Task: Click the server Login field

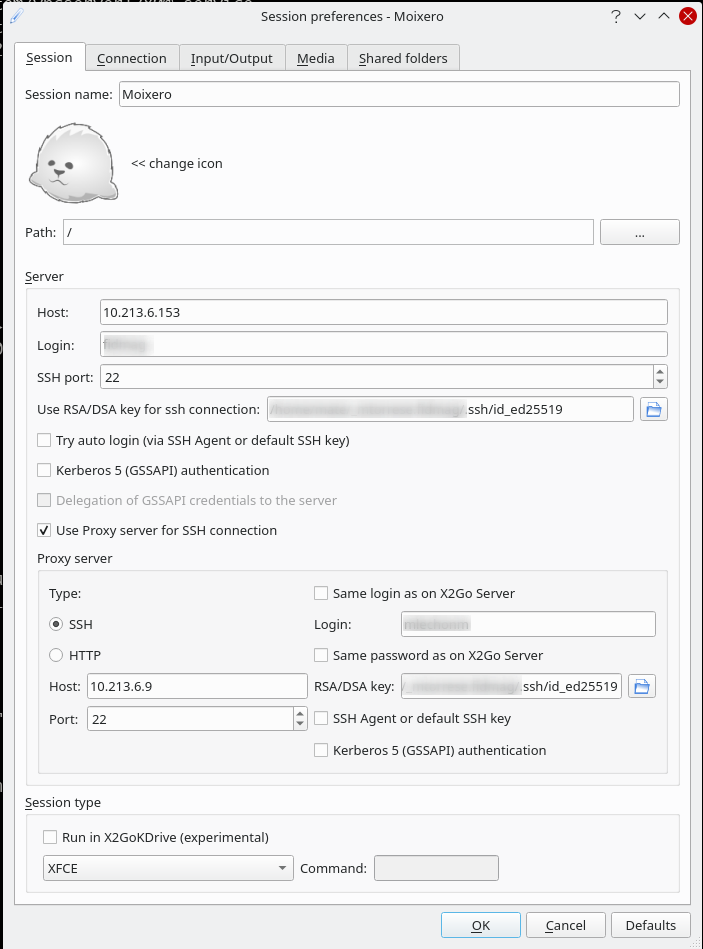Action: point(384,344)
